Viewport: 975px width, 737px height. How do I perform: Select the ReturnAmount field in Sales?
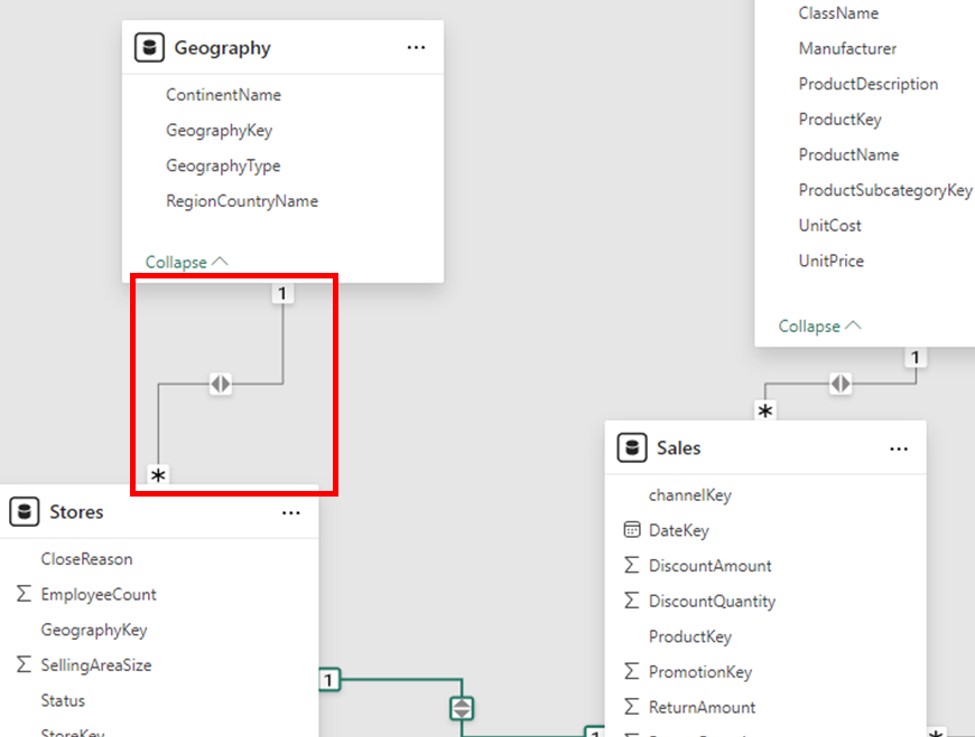[701, 707]
